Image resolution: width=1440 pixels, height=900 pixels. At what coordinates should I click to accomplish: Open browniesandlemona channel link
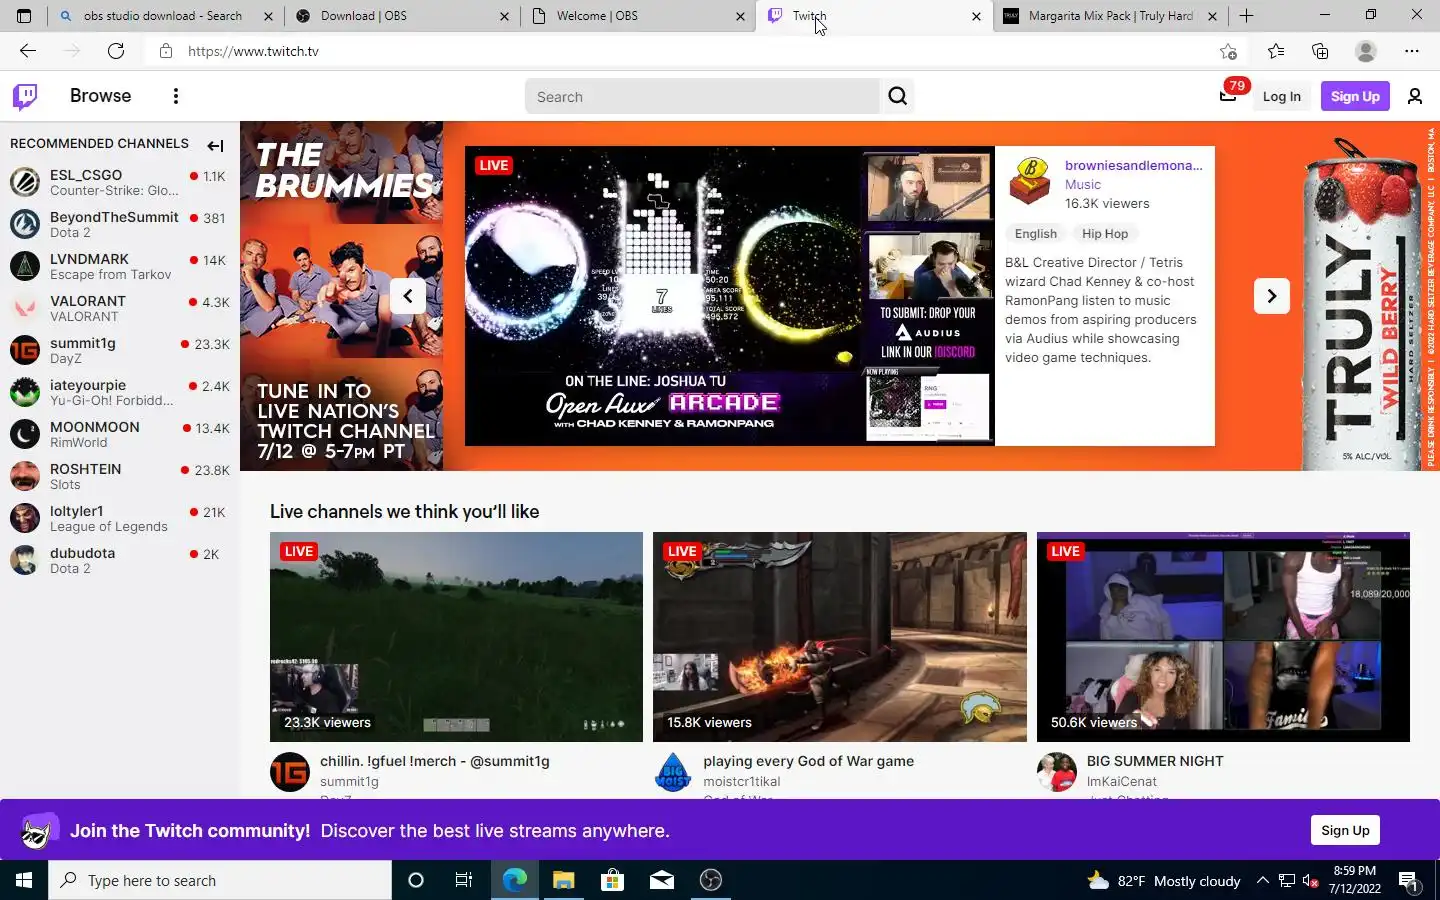pyautogui.click(x=1133, y=166)
